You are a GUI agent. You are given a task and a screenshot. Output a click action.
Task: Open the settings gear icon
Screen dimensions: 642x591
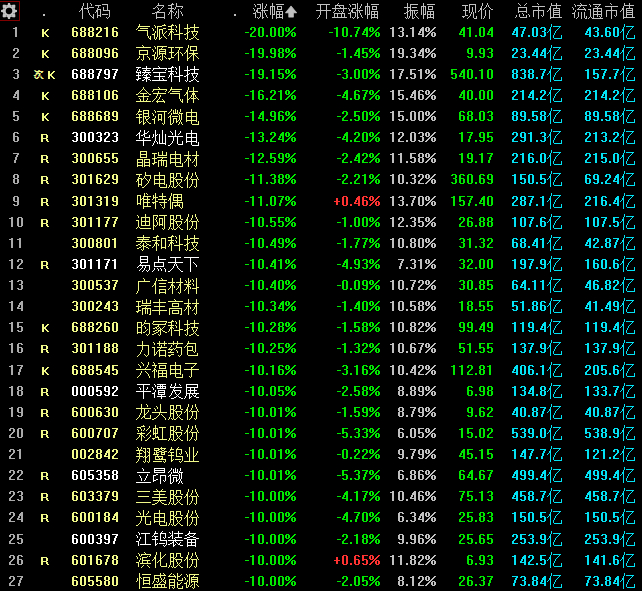(x=9, y=11)
